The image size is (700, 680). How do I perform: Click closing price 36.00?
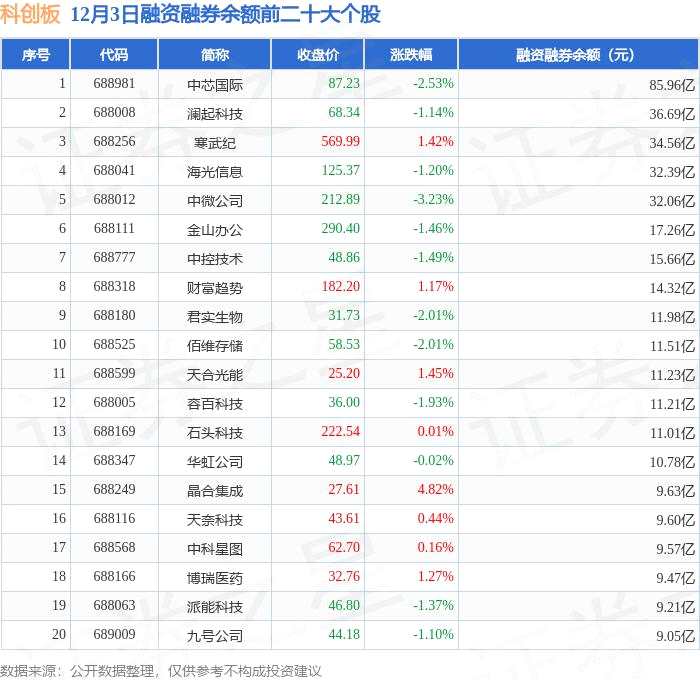344,402
